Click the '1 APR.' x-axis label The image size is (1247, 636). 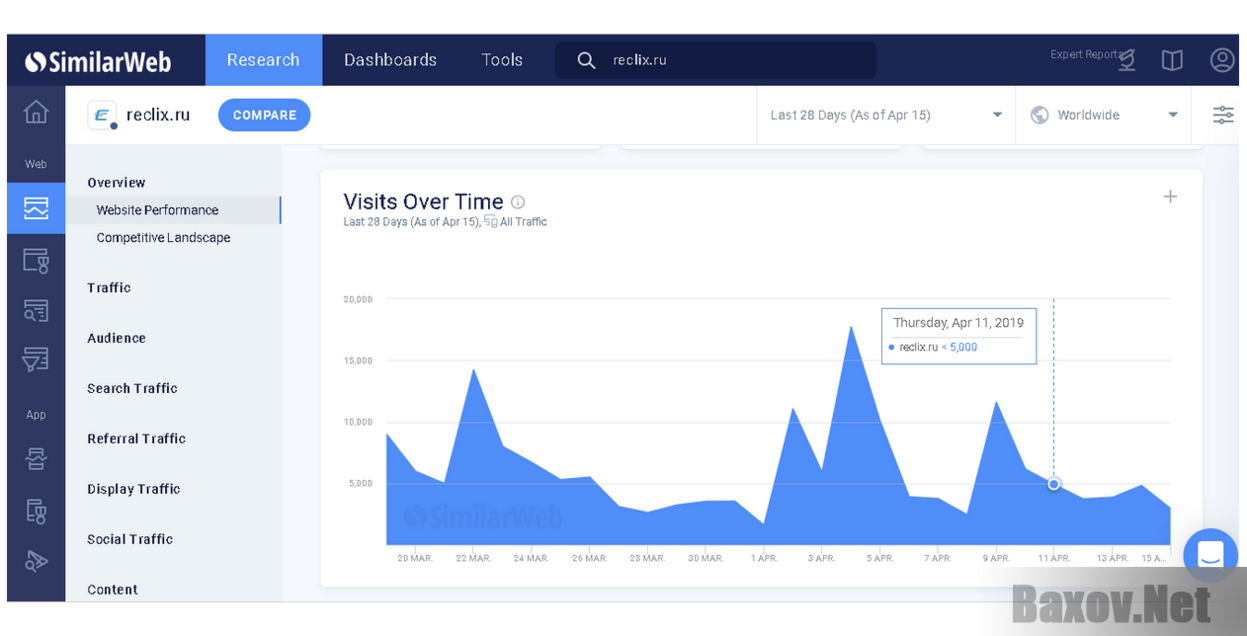tap(764, 558)
